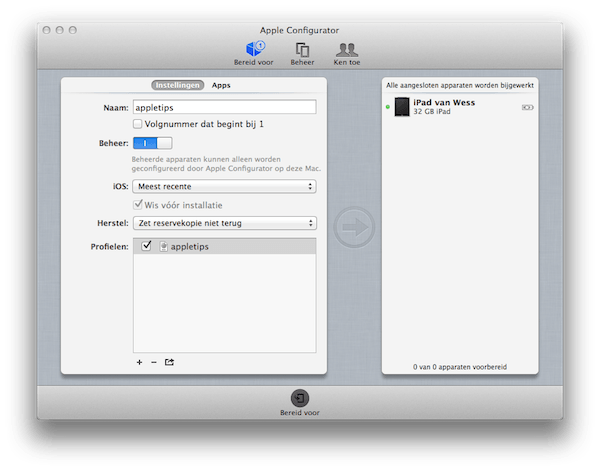This screenshot has height=471, width=600.
Task: Uncheck Wis vóór installatie checkbox
Action: 138,205
